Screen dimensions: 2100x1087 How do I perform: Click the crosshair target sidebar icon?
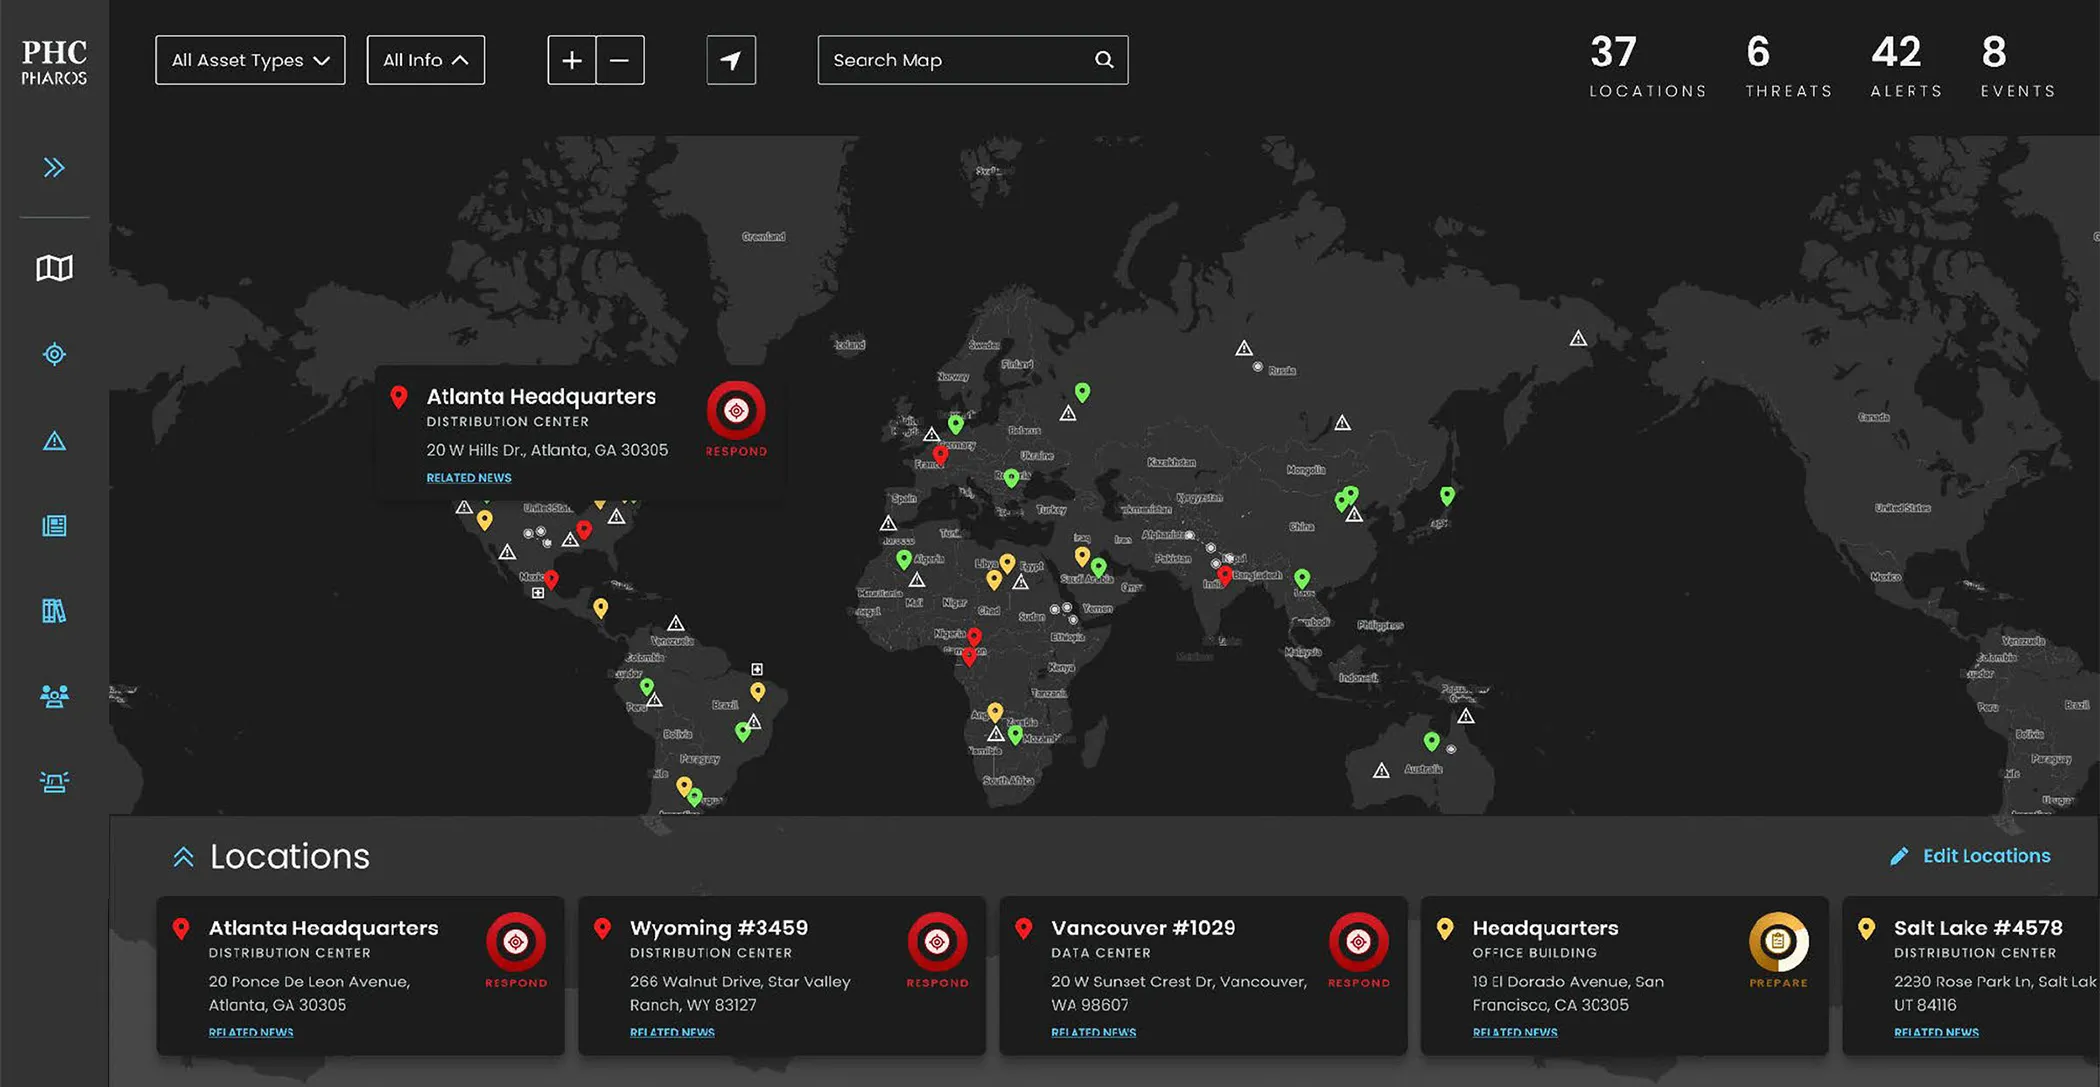click(x=54, y=354)
